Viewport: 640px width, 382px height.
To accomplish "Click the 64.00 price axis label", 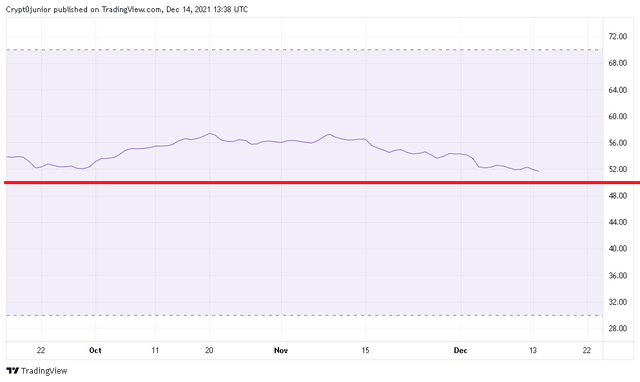I will [618, 90].
